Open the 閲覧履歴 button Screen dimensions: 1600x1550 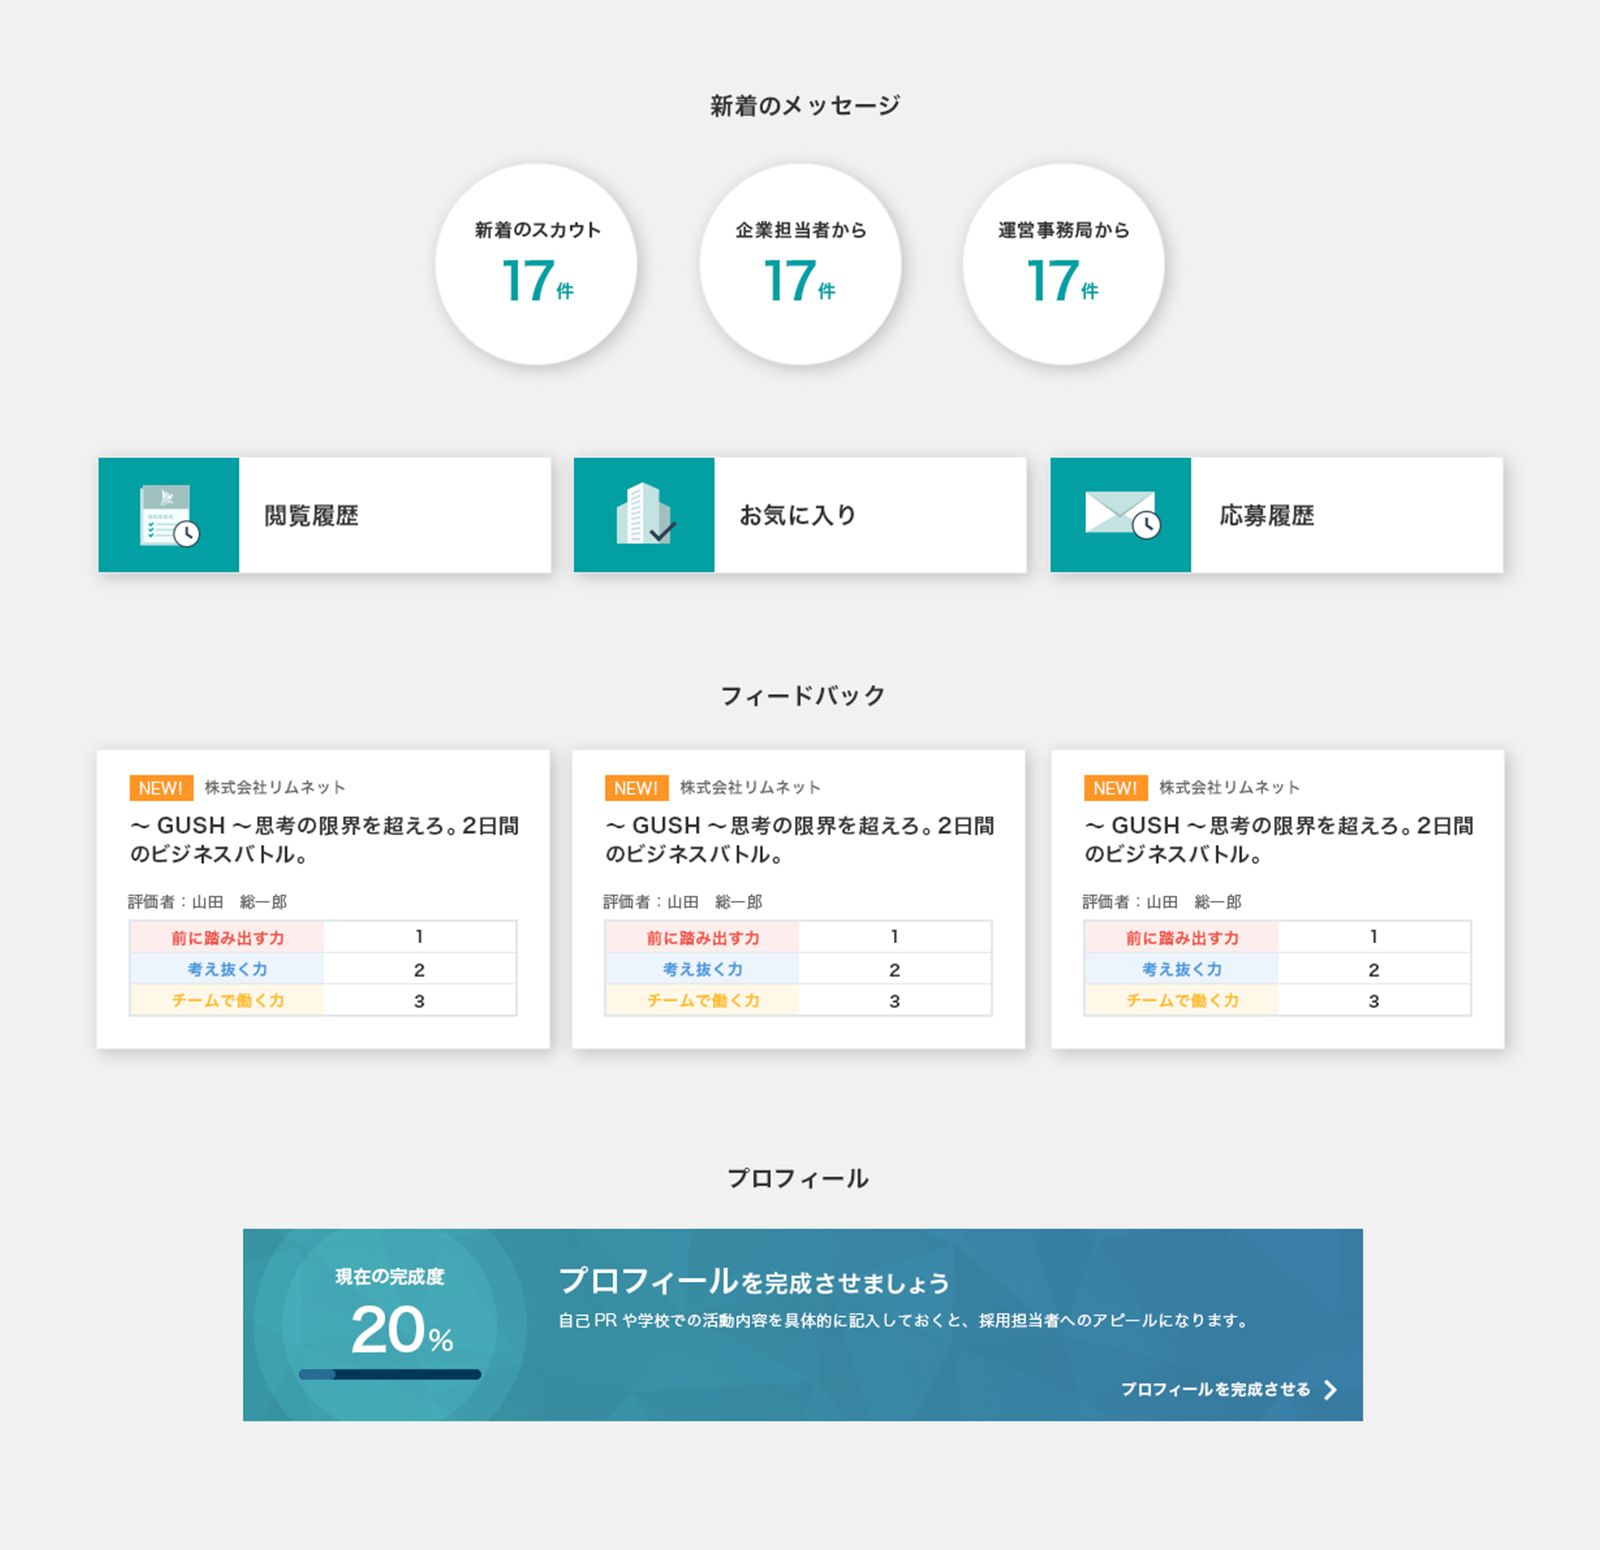pos(320,514)
